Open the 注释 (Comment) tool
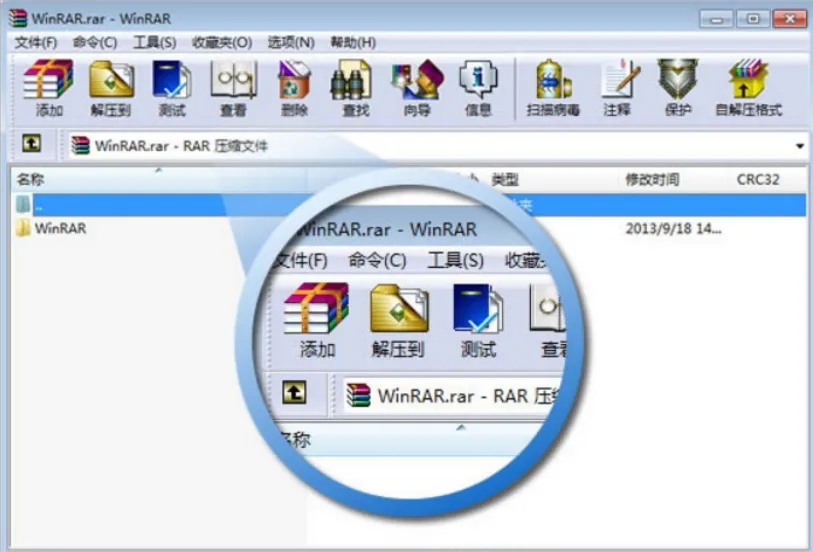The image size is (813, 552). coord(618,87)
